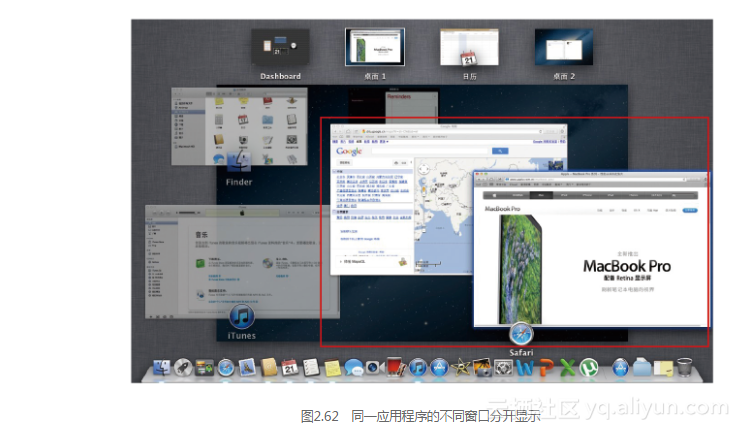
Task: Launch Launchpad rocket icon in Dock
Action: coord(183,367)
